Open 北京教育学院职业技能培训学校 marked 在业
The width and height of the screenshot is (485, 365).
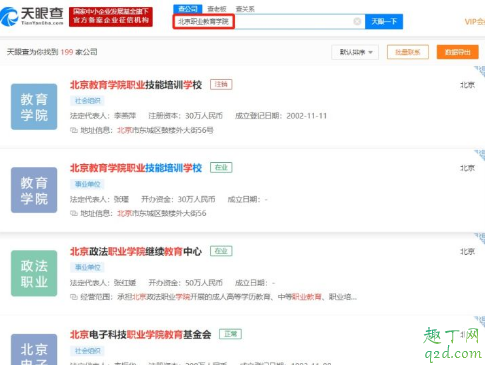[x=136, y=168]
